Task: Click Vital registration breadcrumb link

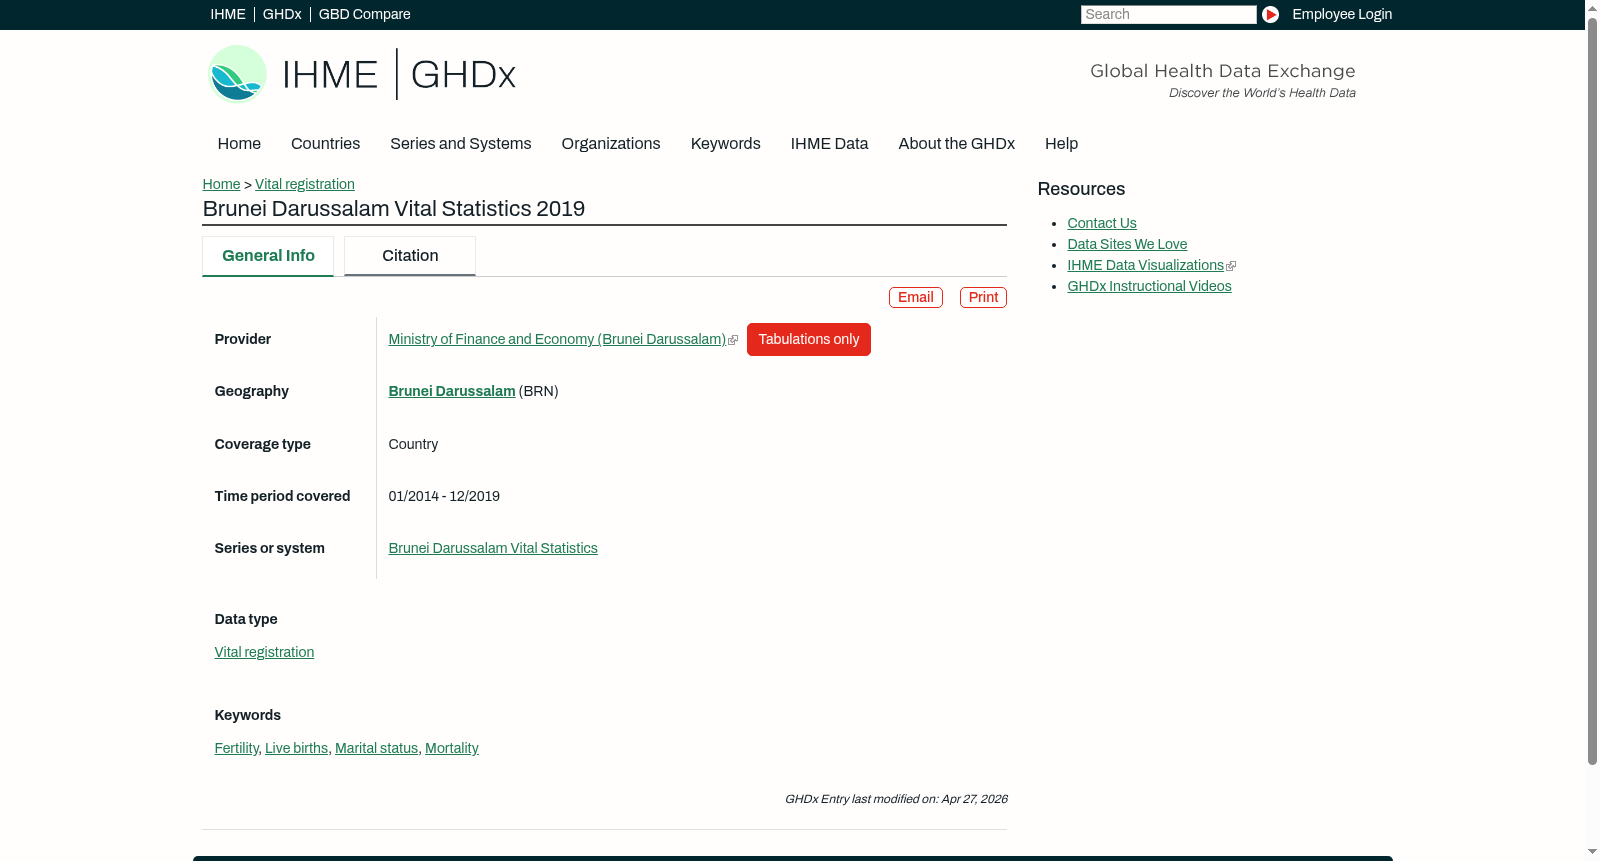Action: 305,184
